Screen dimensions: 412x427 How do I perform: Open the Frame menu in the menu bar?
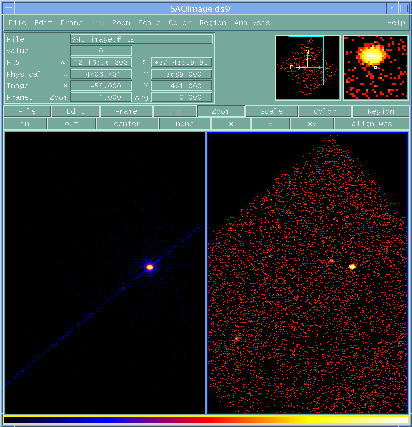click(71, 23)
